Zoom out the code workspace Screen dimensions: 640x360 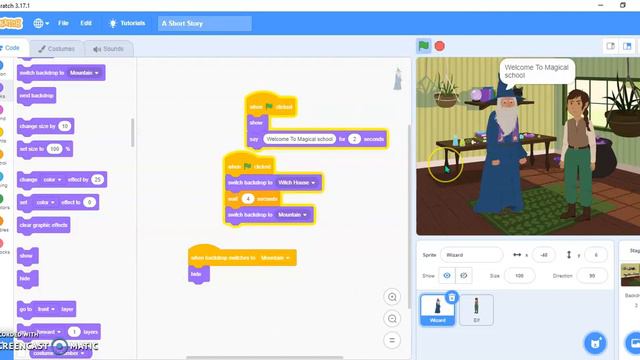(x=392, y=319)
